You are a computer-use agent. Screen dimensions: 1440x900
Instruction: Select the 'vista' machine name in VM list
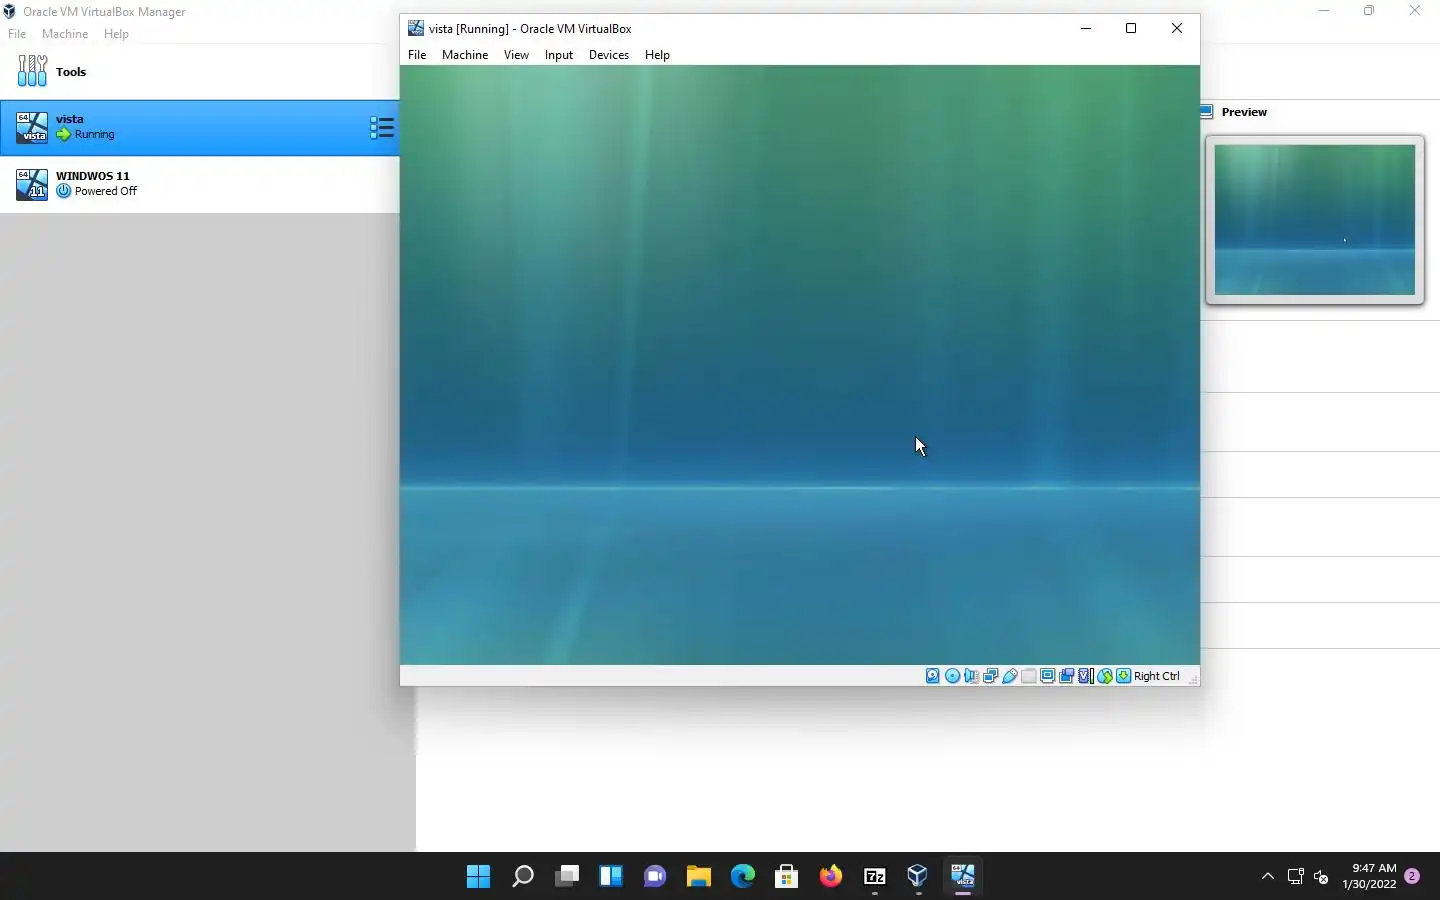(70, 119)
